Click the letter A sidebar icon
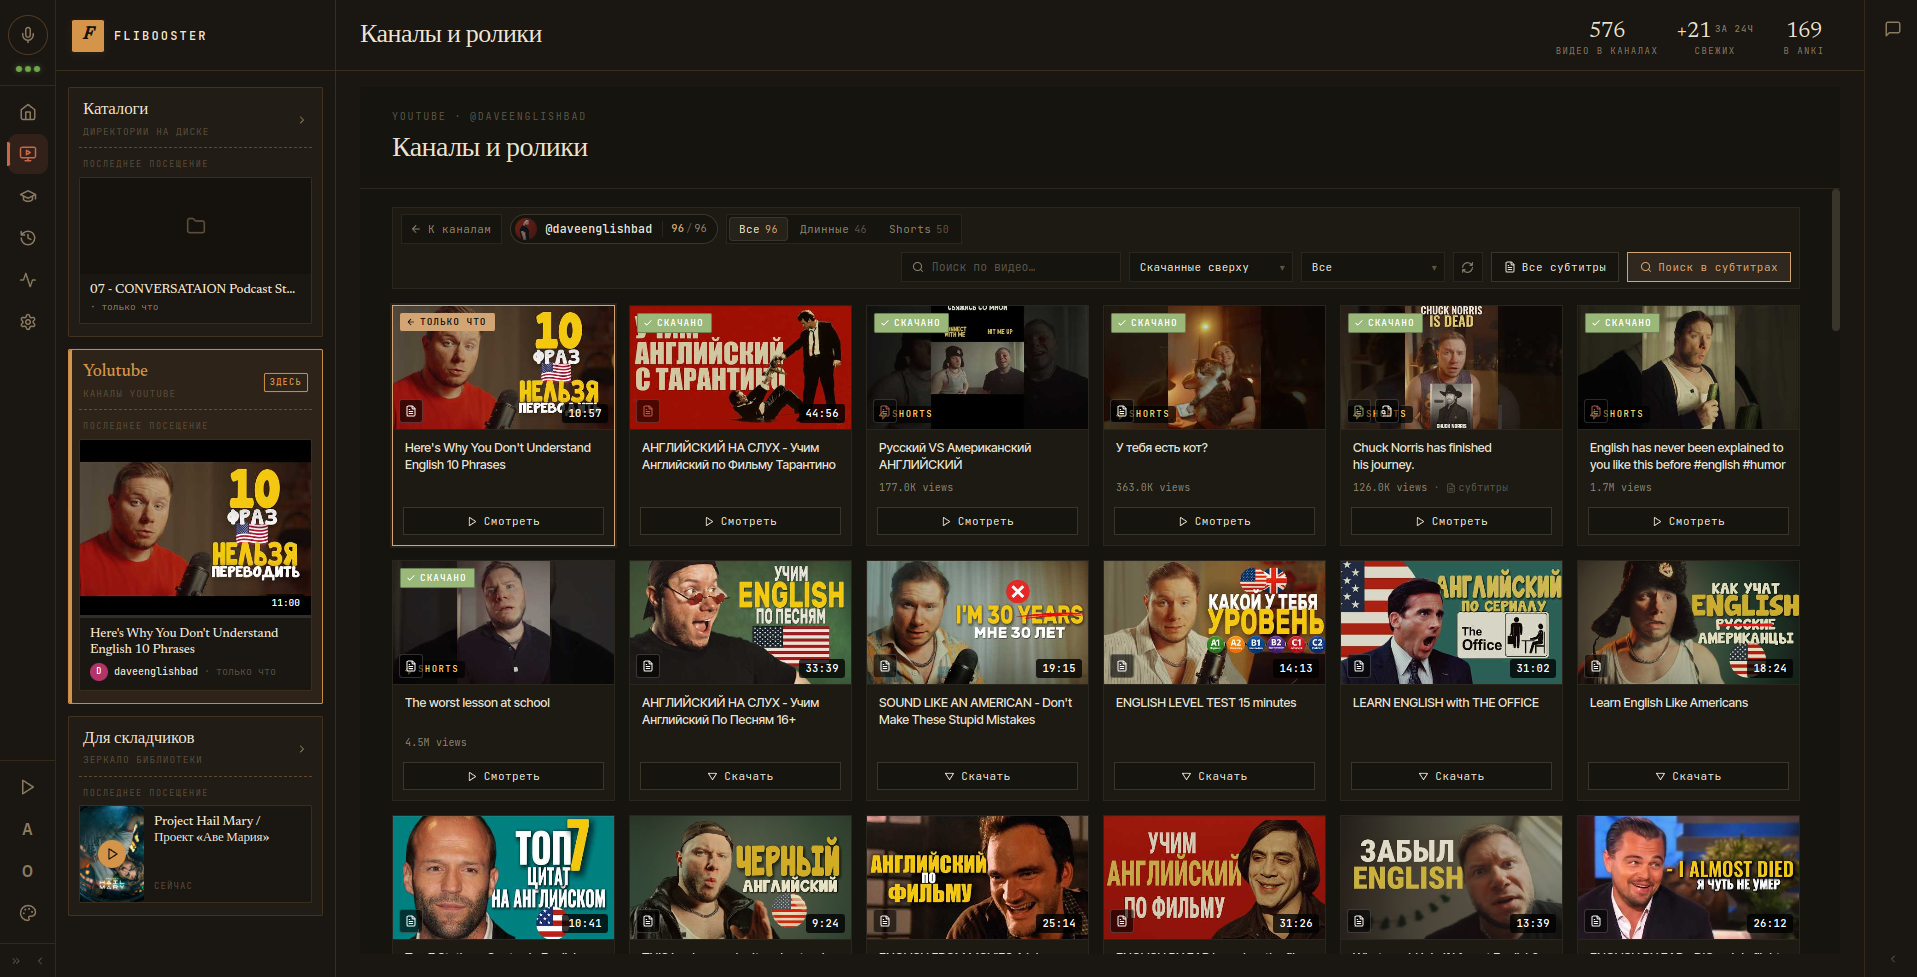Screen dimensions: 1917x977 pos(28,829)
